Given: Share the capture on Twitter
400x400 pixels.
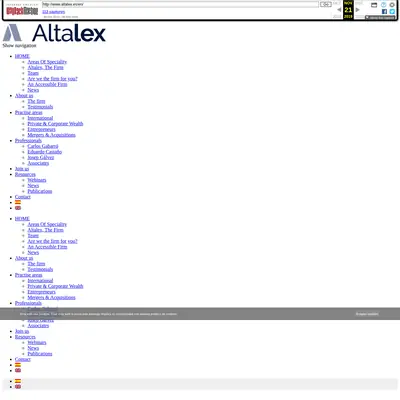Looking at the screenshot, I should (x=392, y=11).
